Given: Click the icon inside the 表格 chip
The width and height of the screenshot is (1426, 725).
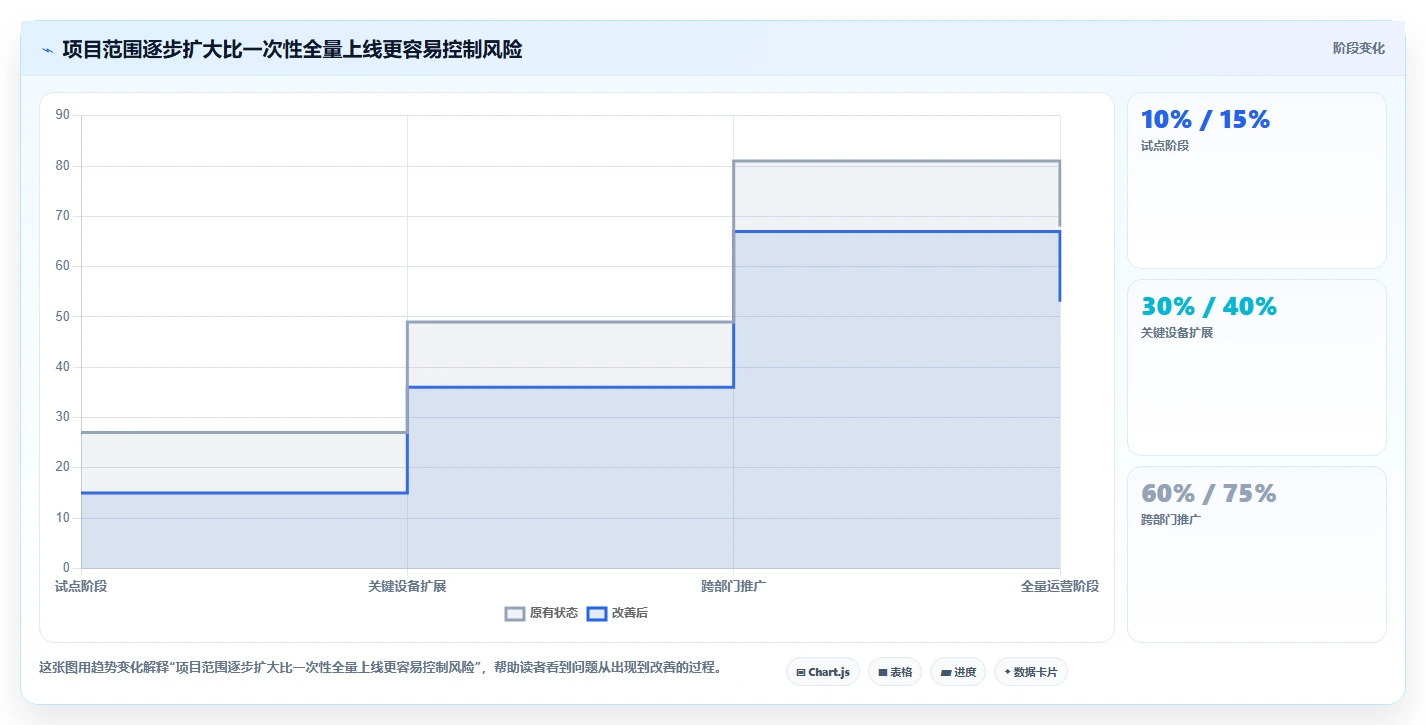Looking at the screenshot, I should point(883,673).
